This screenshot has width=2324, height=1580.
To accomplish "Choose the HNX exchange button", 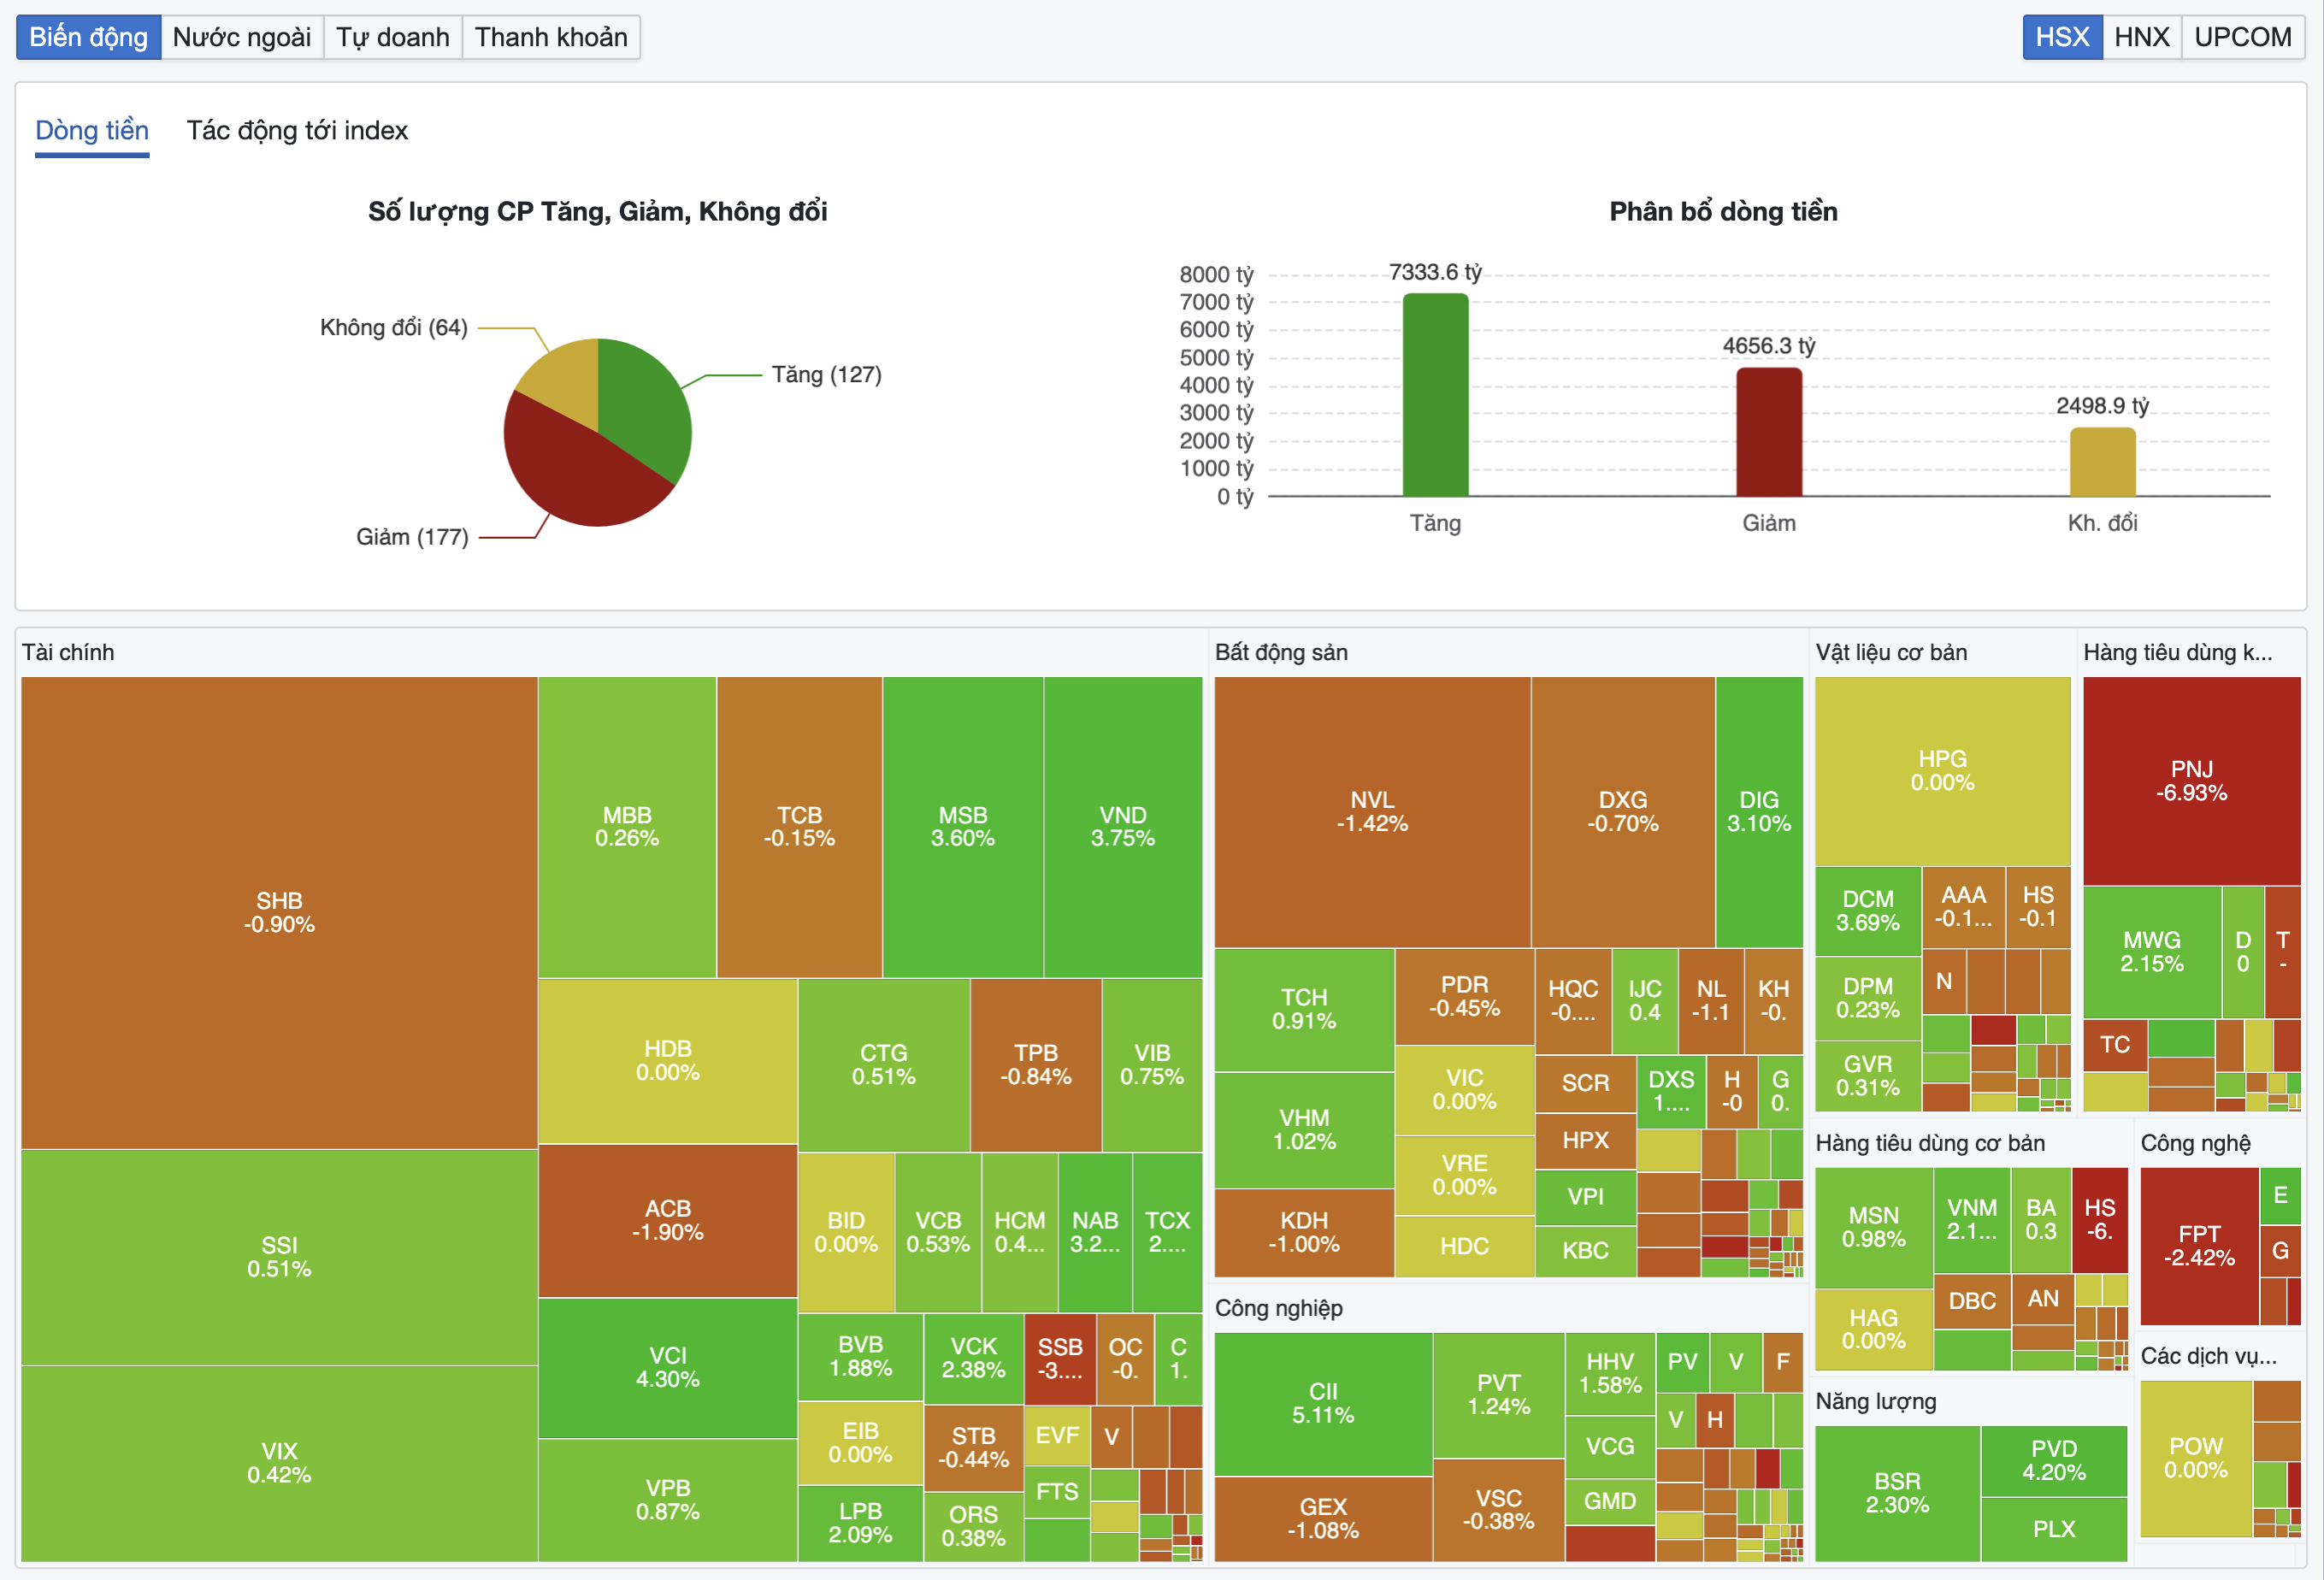I will 2141,37.
